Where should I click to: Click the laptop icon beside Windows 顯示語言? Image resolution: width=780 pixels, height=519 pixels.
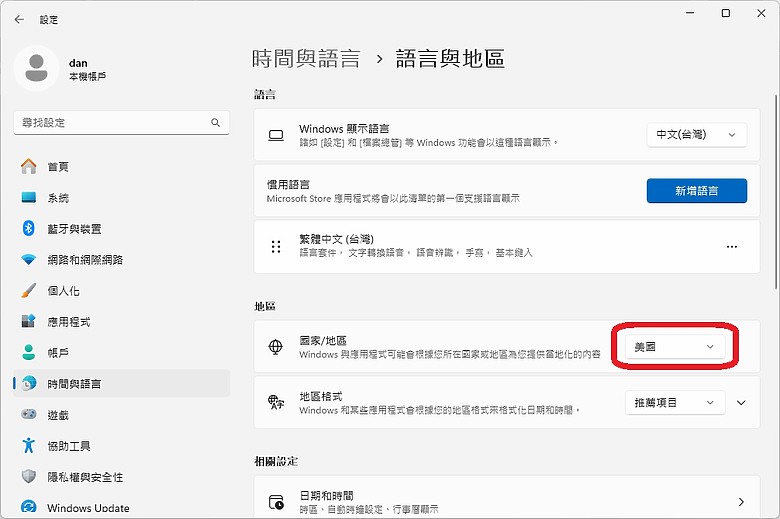pyautogui.click(x=276, y=135)
